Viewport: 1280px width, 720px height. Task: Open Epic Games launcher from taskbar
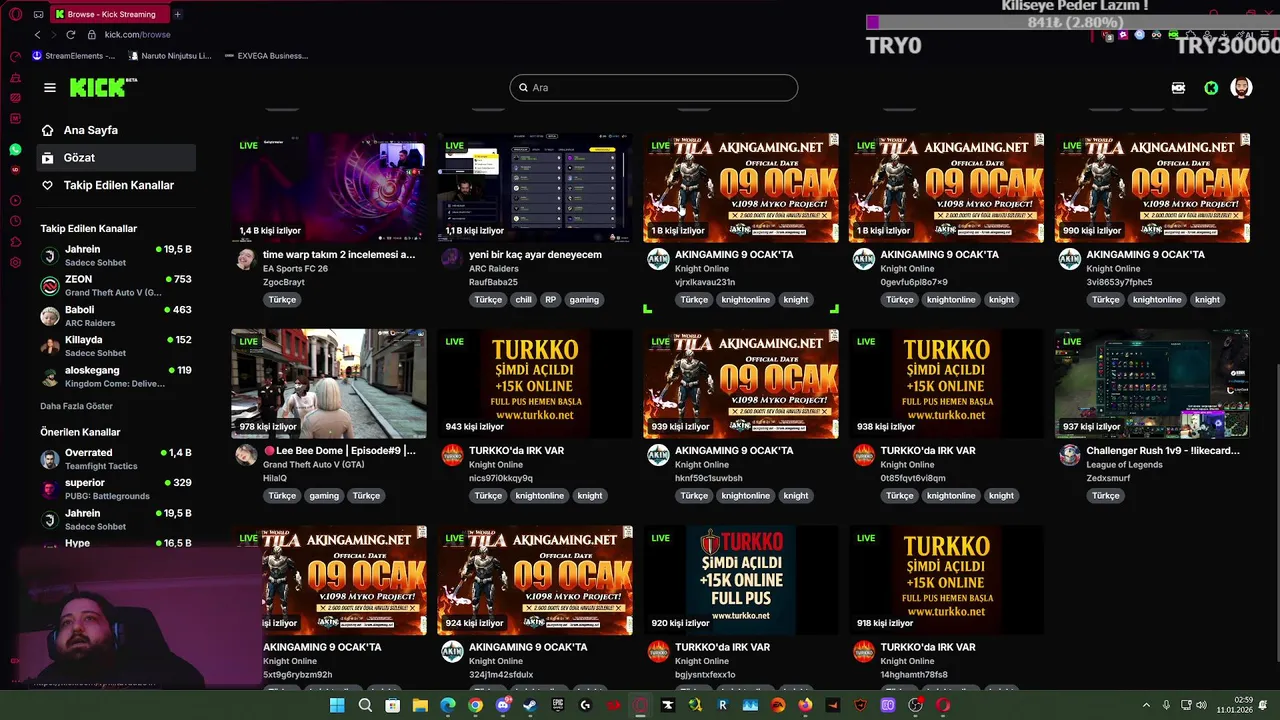(558, 705)
